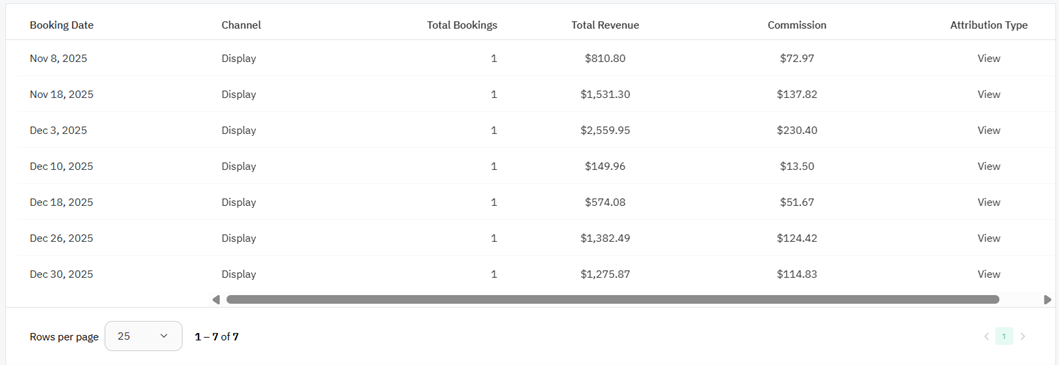The height and width of the screenshot is (365, 1059).
Task: Click the horizontal scrollbar left arrow
Action: click(215, 299)
